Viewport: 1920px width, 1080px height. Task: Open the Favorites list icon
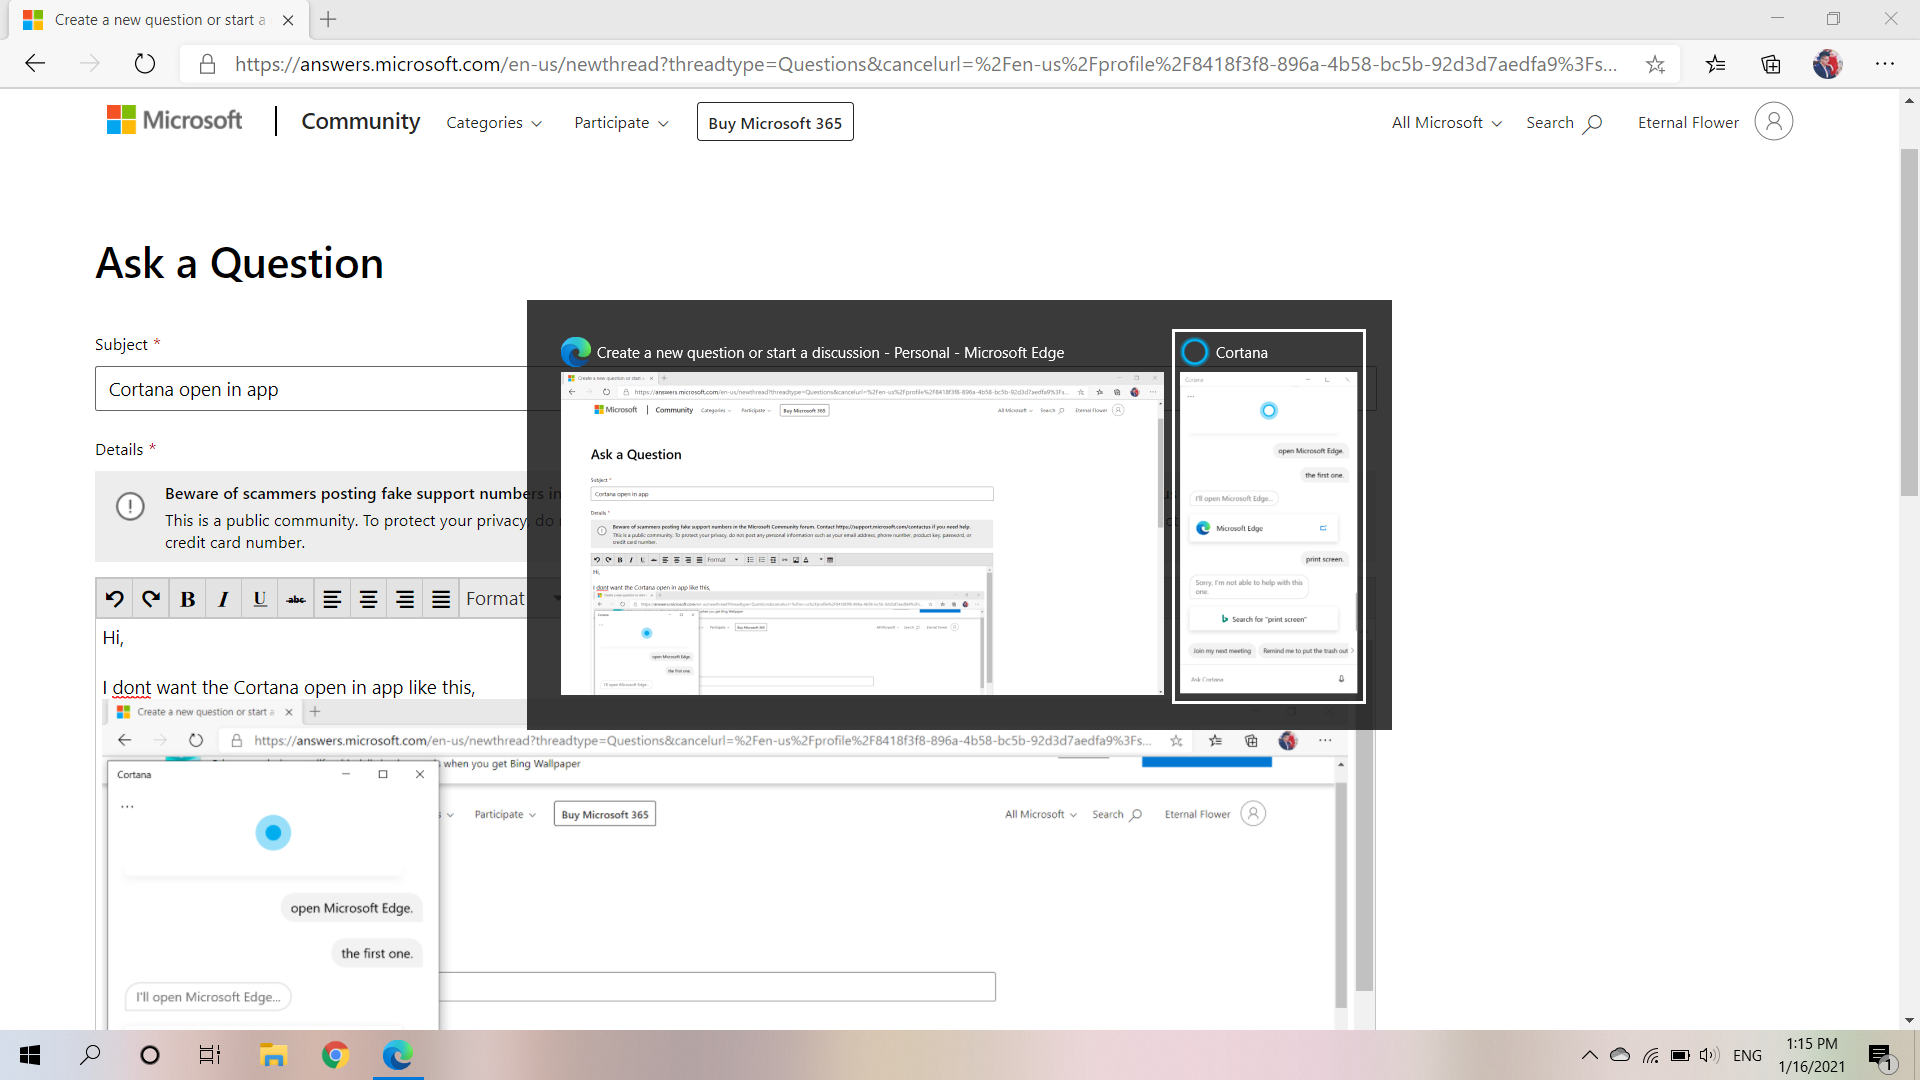[1716, 64]
